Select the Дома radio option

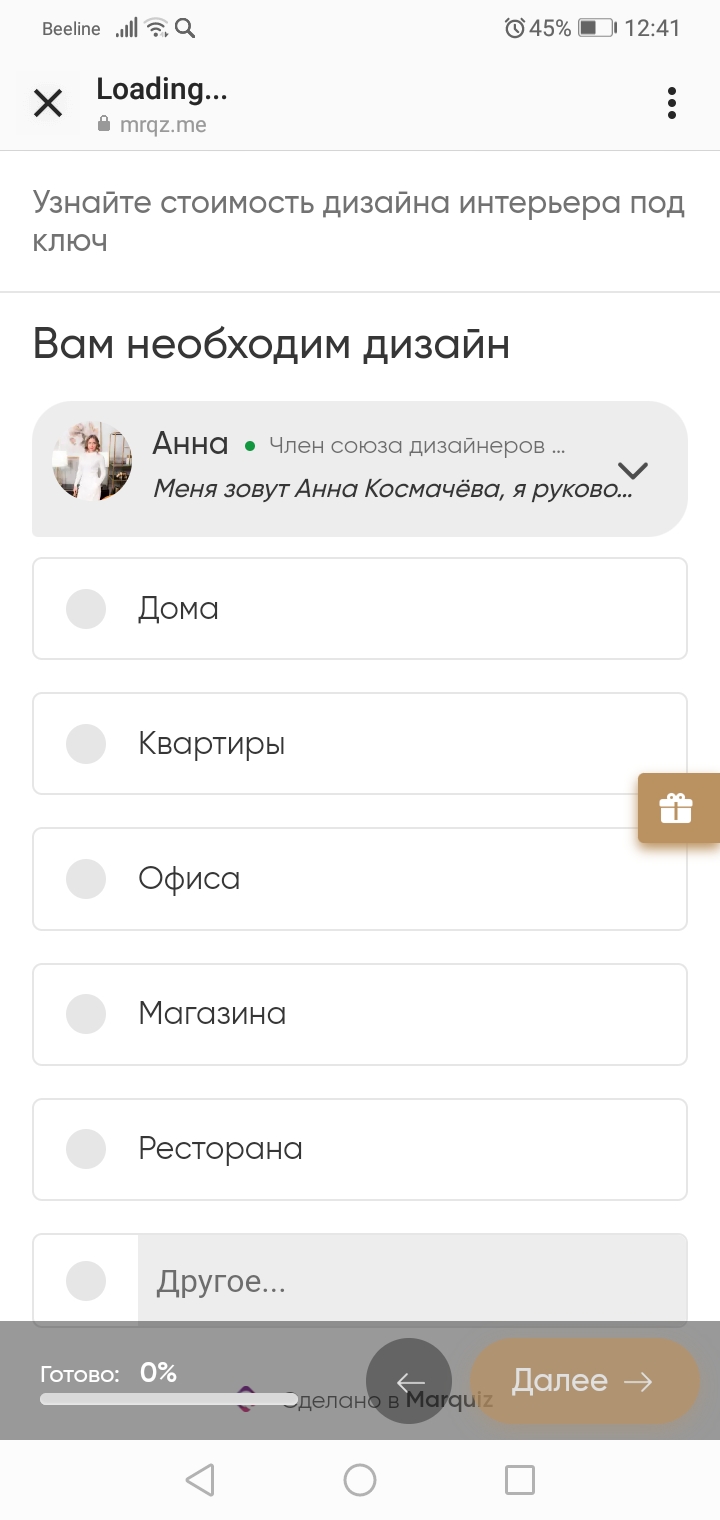360,608
